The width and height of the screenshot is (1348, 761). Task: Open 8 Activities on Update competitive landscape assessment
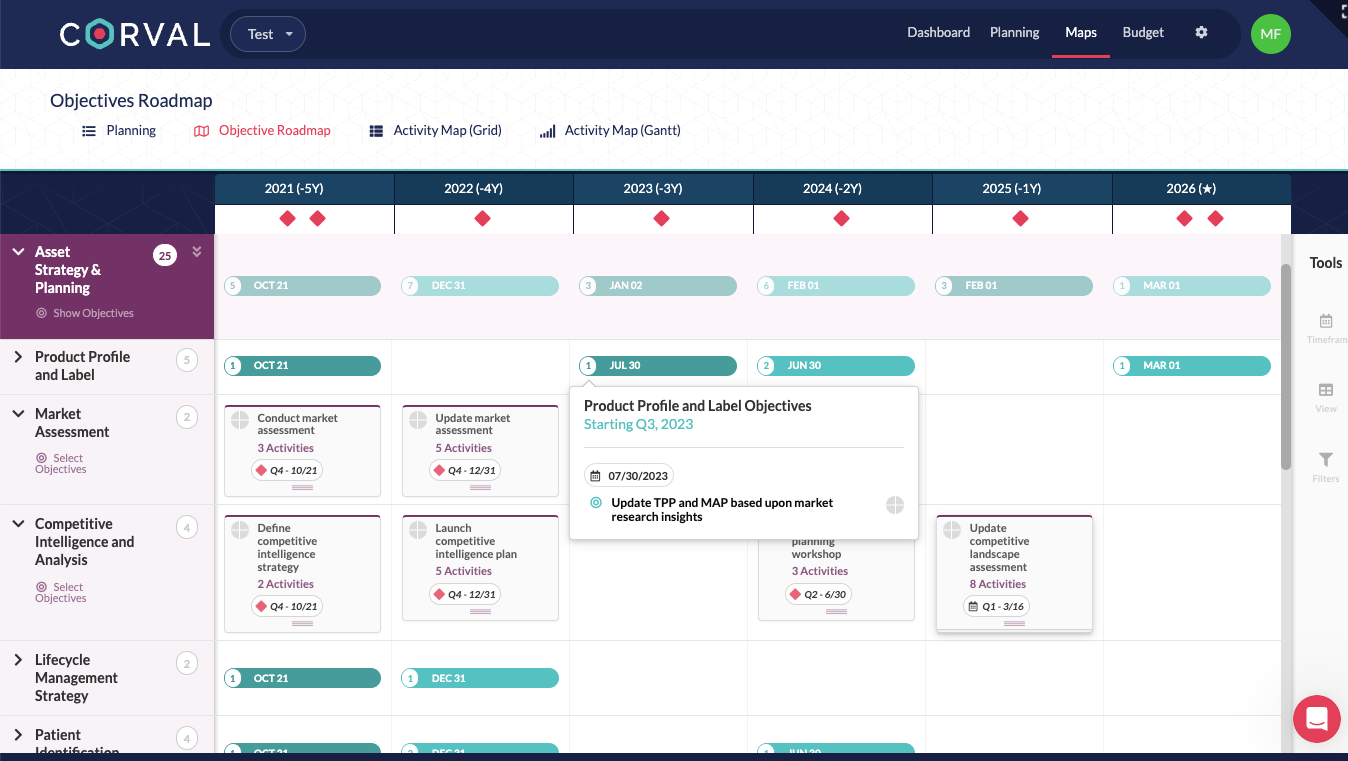[x=997, y=584]
